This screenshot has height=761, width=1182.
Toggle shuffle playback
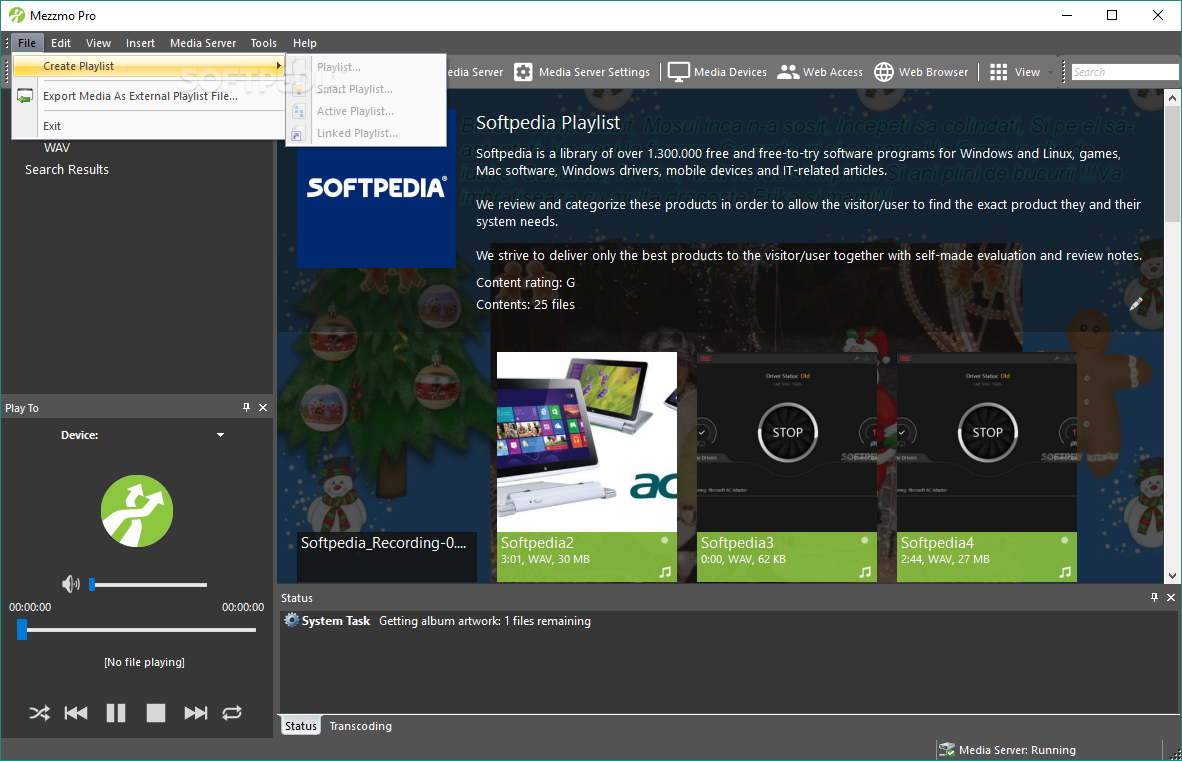point(39,713)
